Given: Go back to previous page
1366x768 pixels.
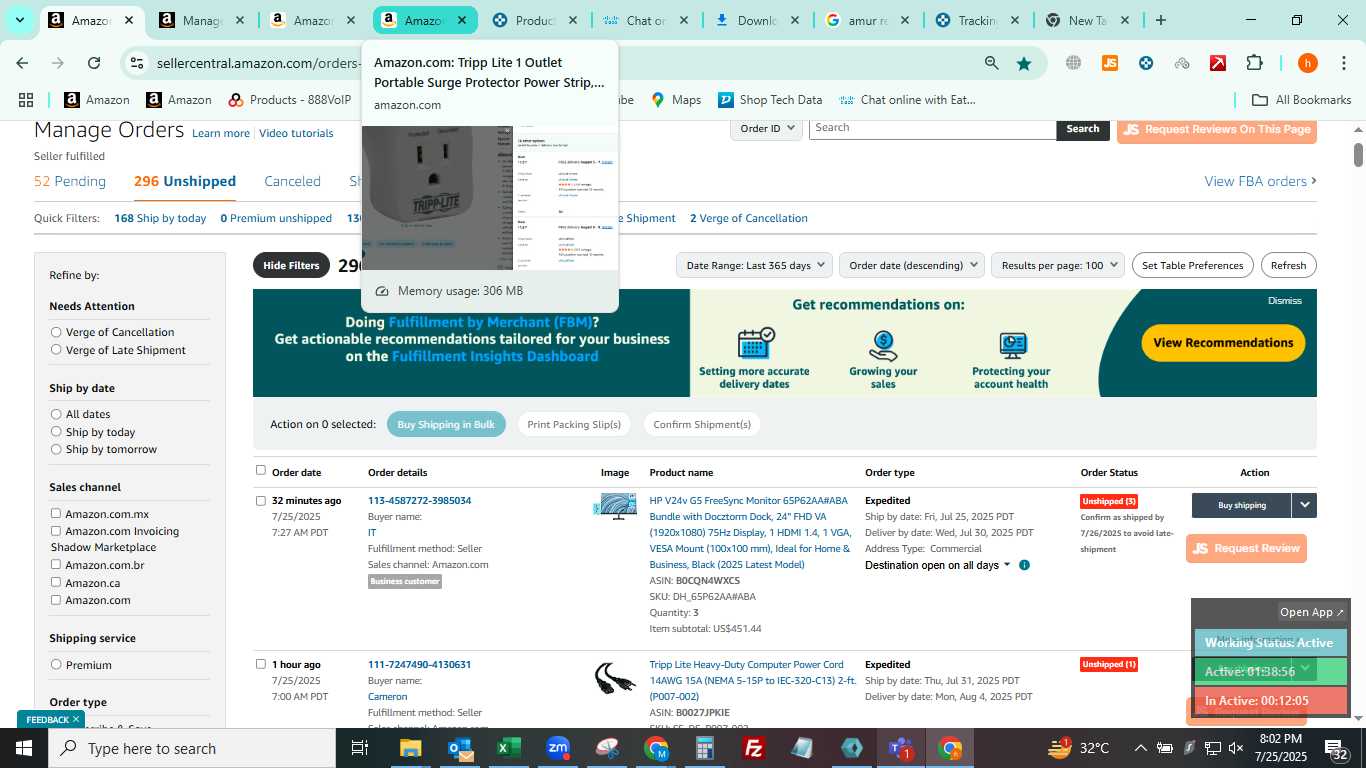Looking at the screenshot, I should 22,63.
